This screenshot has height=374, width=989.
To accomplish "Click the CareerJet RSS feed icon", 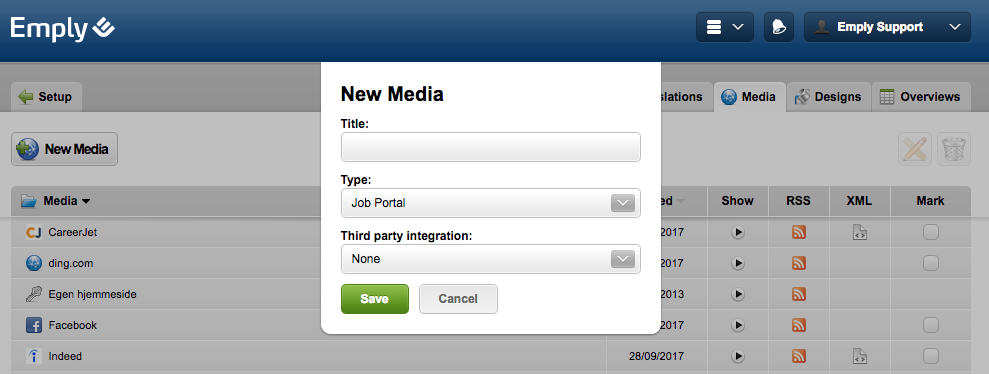I will tap(799, 232).
